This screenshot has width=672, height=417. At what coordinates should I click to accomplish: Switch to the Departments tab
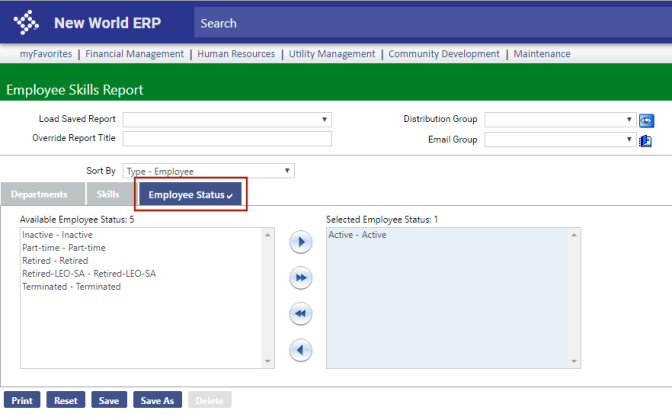(43, 194)
